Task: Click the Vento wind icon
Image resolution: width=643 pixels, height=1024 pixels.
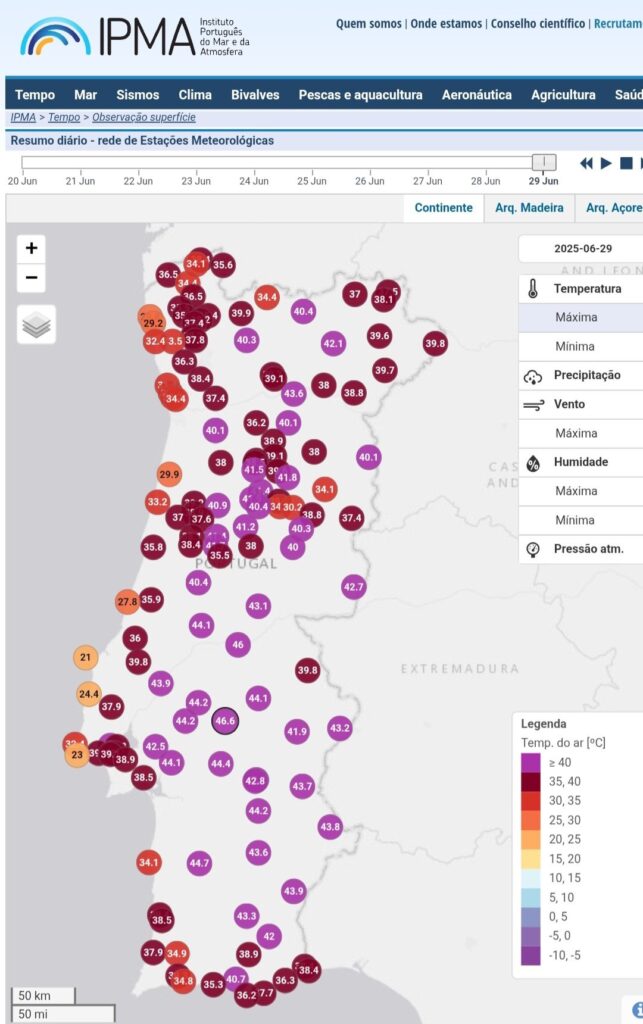Action: click(533, 405)
